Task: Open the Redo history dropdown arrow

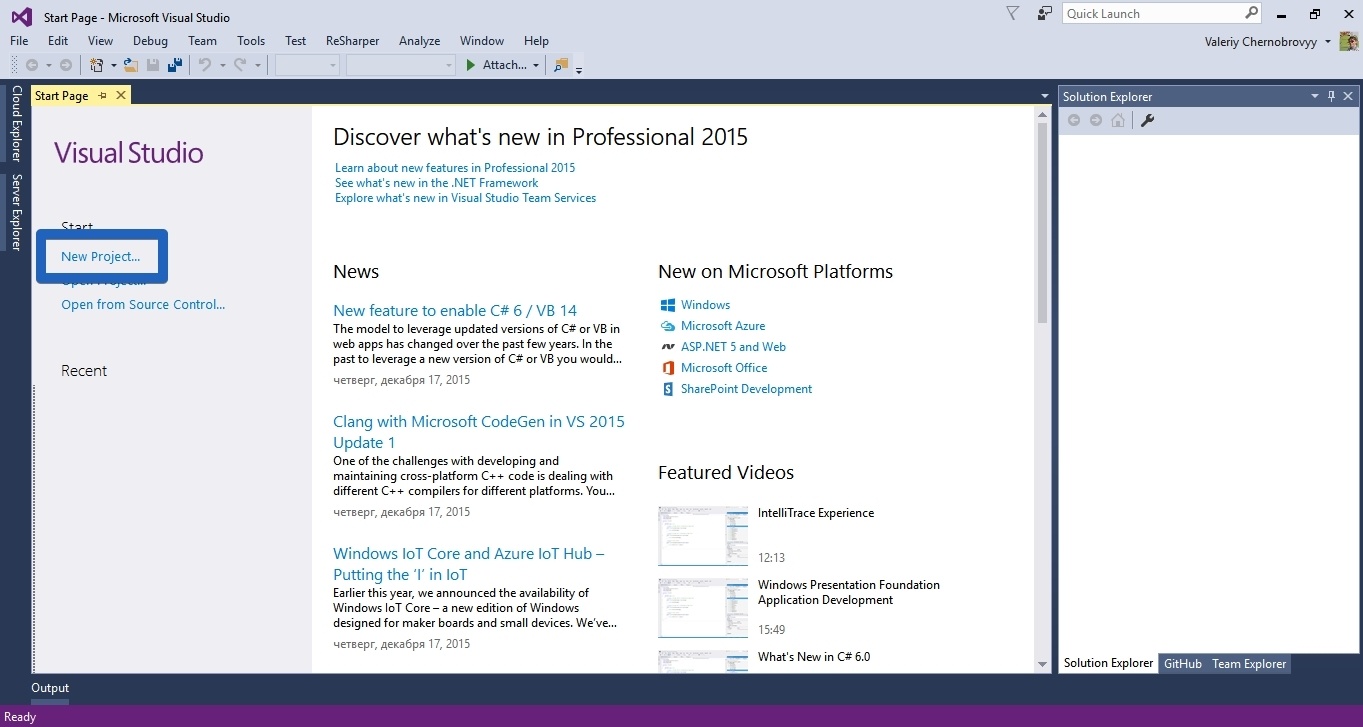Action: (x=257, y=66)
